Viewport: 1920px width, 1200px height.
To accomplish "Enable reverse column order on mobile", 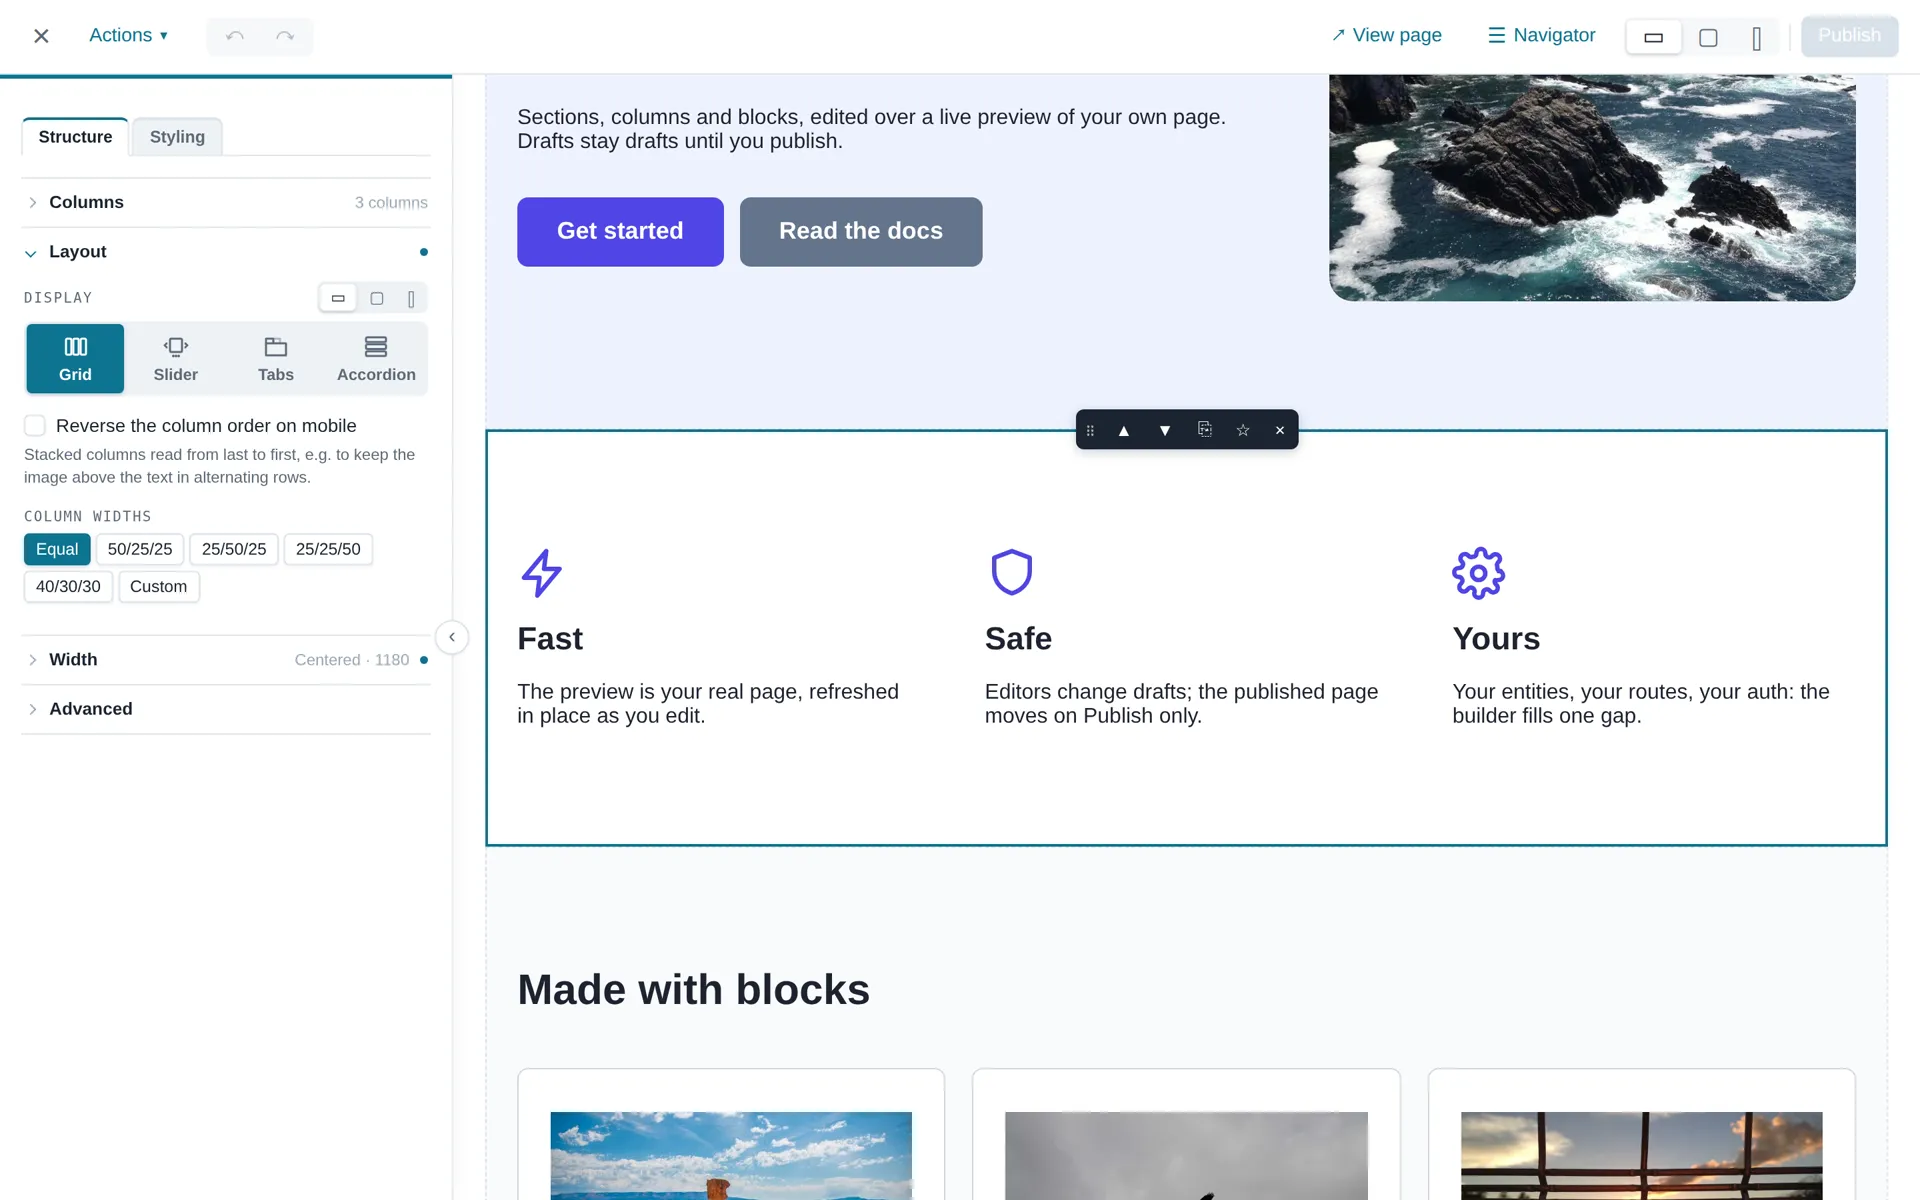I will pyautogui.click(x=35, y=426).
